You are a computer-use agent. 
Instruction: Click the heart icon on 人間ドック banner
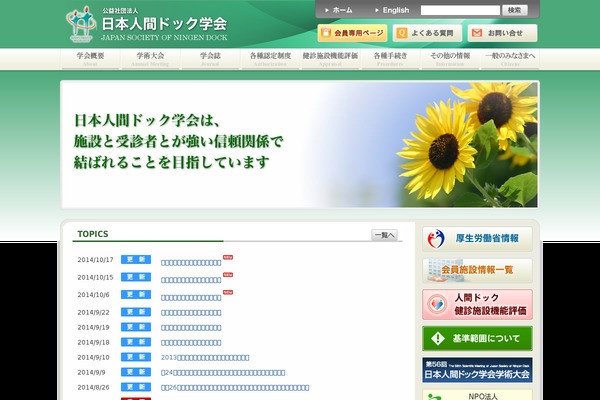click(437, 304)
